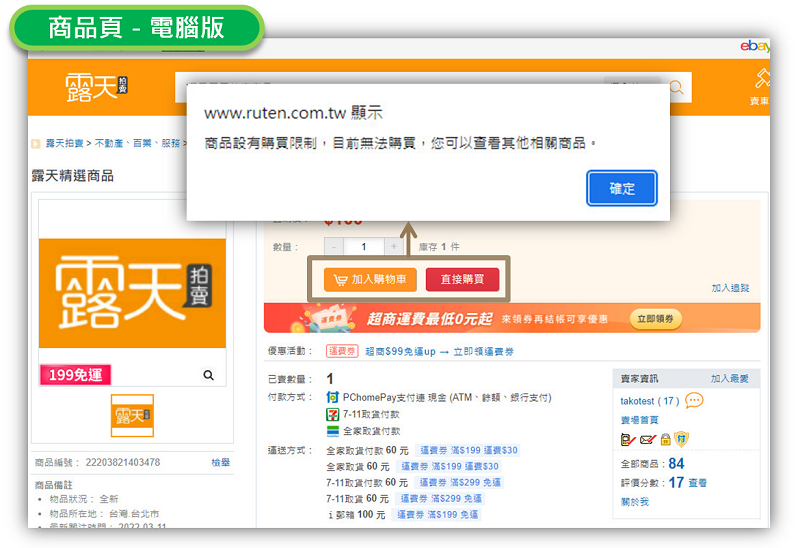Click the 加入追蹤 link
Image resolution: width=800 pixels, height=548 pixels.
pos(730,288)
